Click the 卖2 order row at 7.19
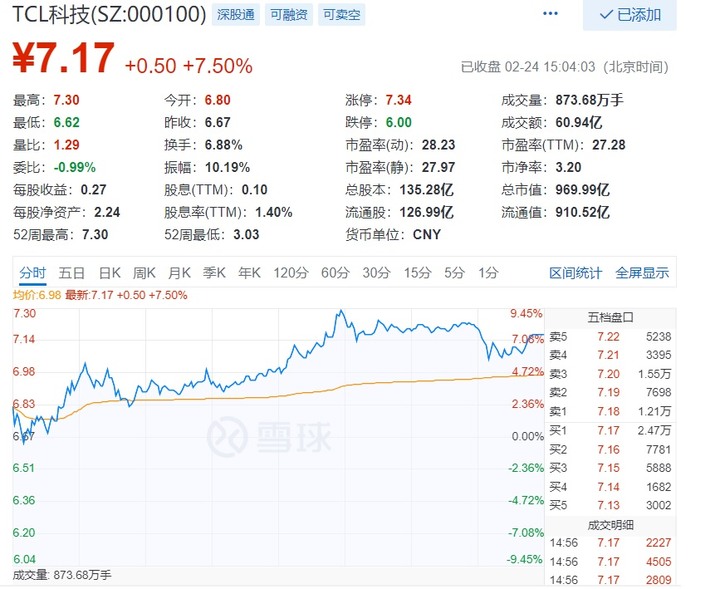This screenshot has height=589, width=720. [610, 393]
